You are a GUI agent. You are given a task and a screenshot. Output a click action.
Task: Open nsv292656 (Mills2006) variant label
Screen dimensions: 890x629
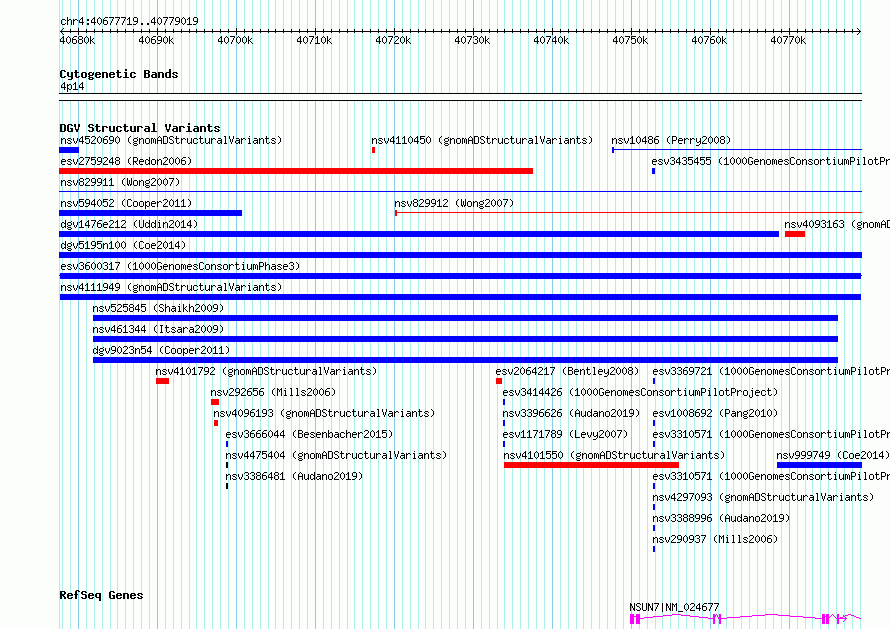[x=273, y=392]
